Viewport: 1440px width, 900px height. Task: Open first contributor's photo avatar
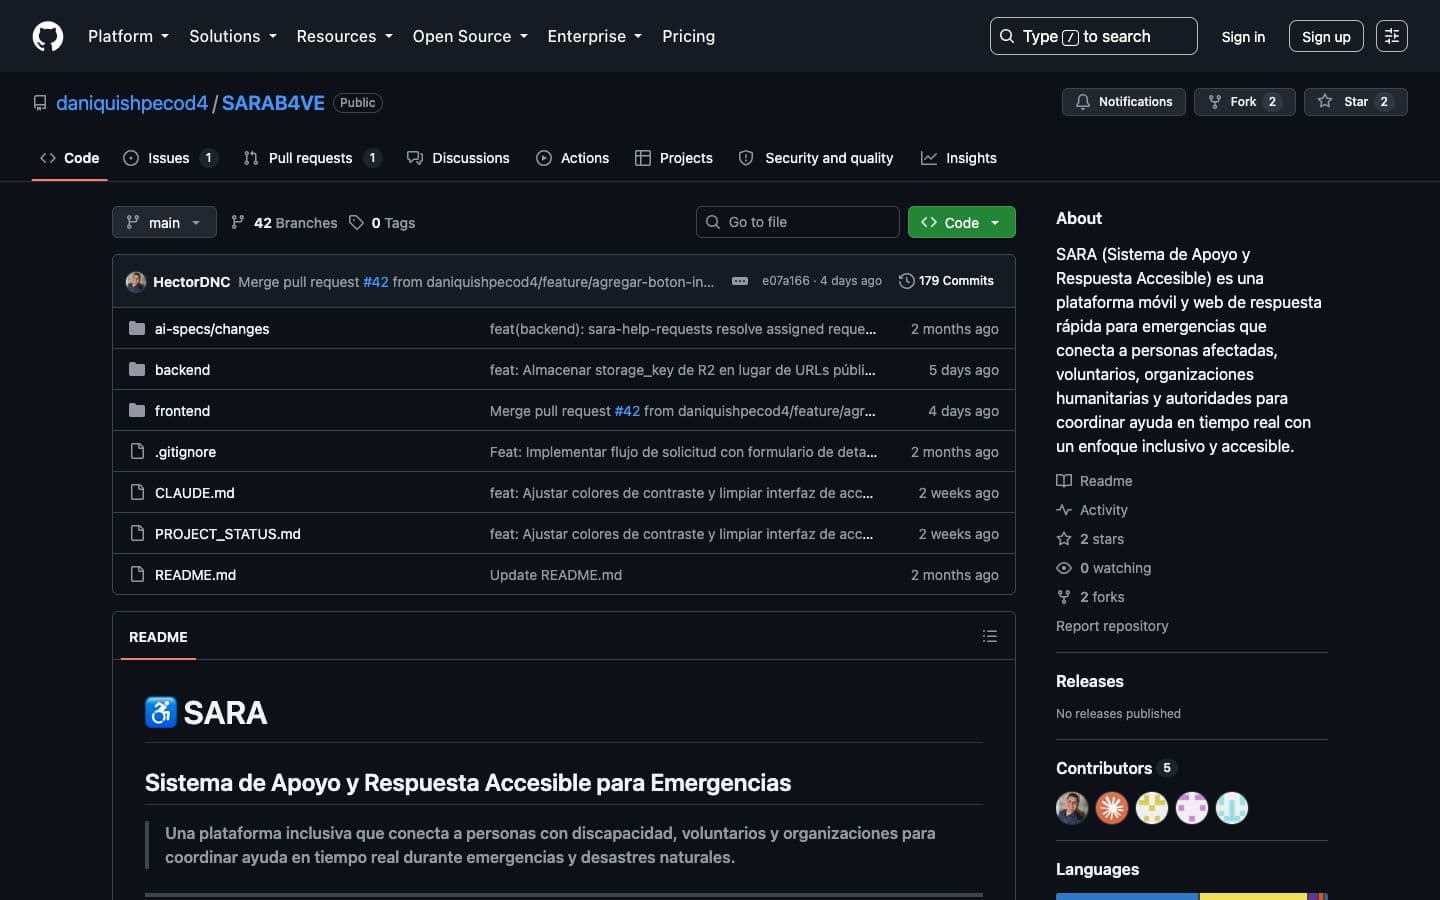point(1072,808)
